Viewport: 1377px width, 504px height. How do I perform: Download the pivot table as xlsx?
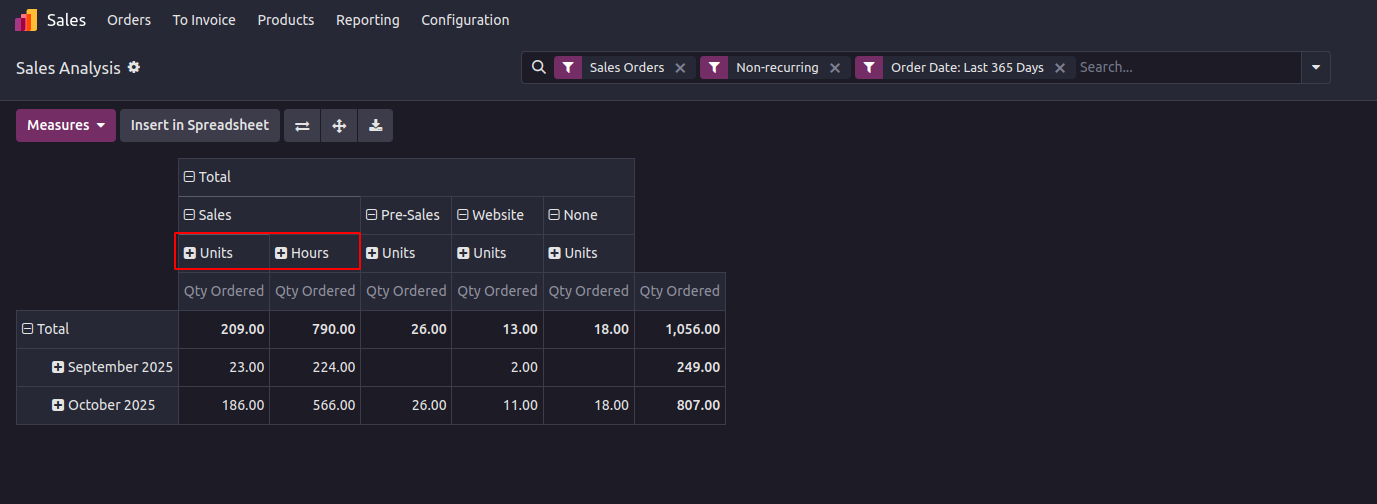375,126
